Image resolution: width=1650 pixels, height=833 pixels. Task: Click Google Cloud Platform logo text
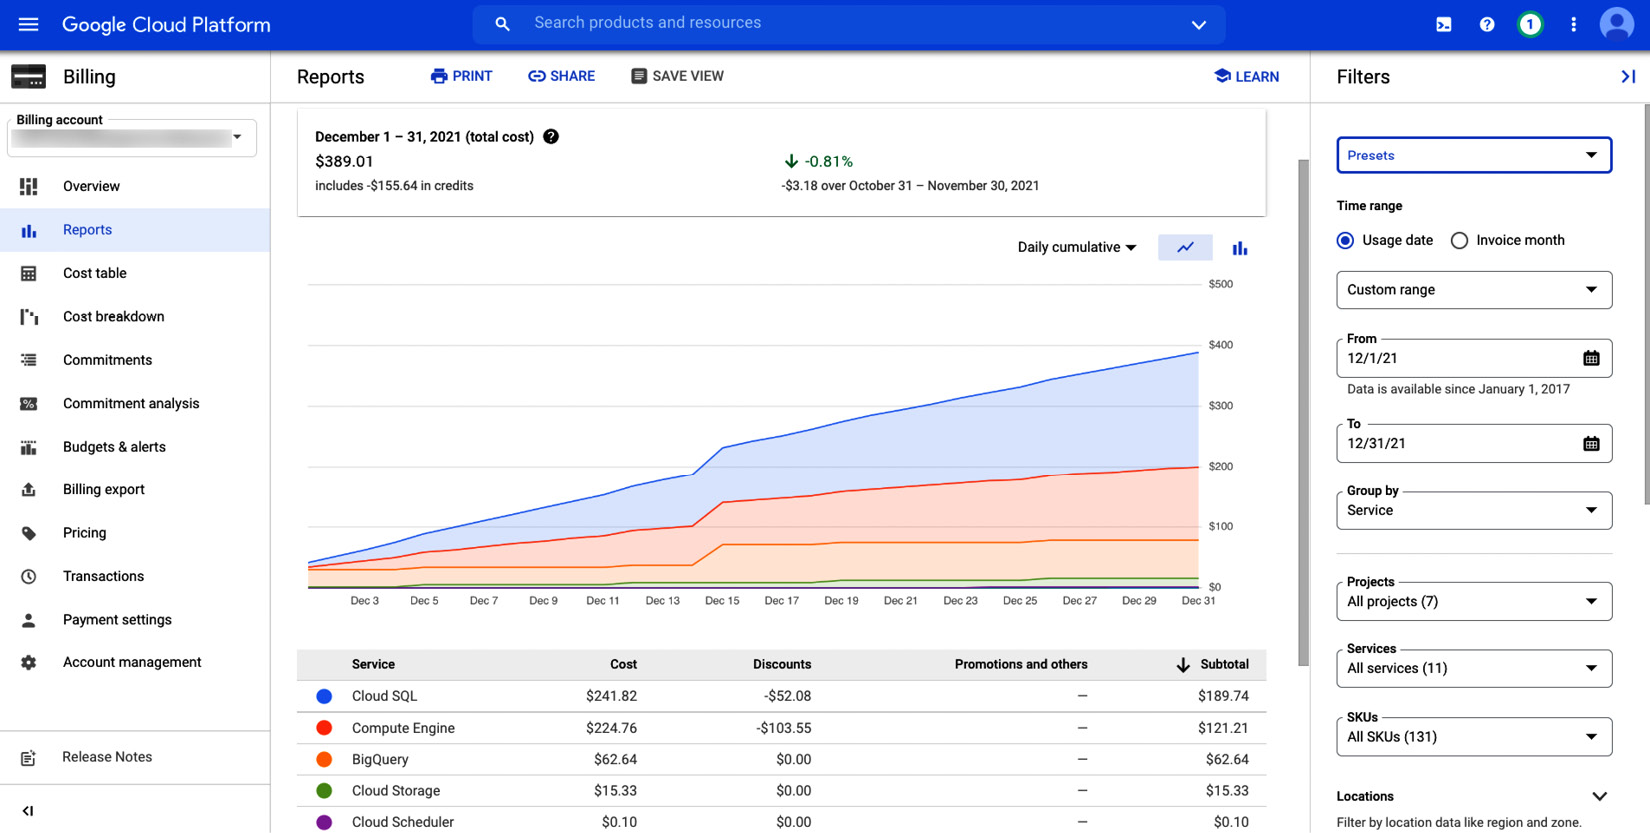click(166, 25)
